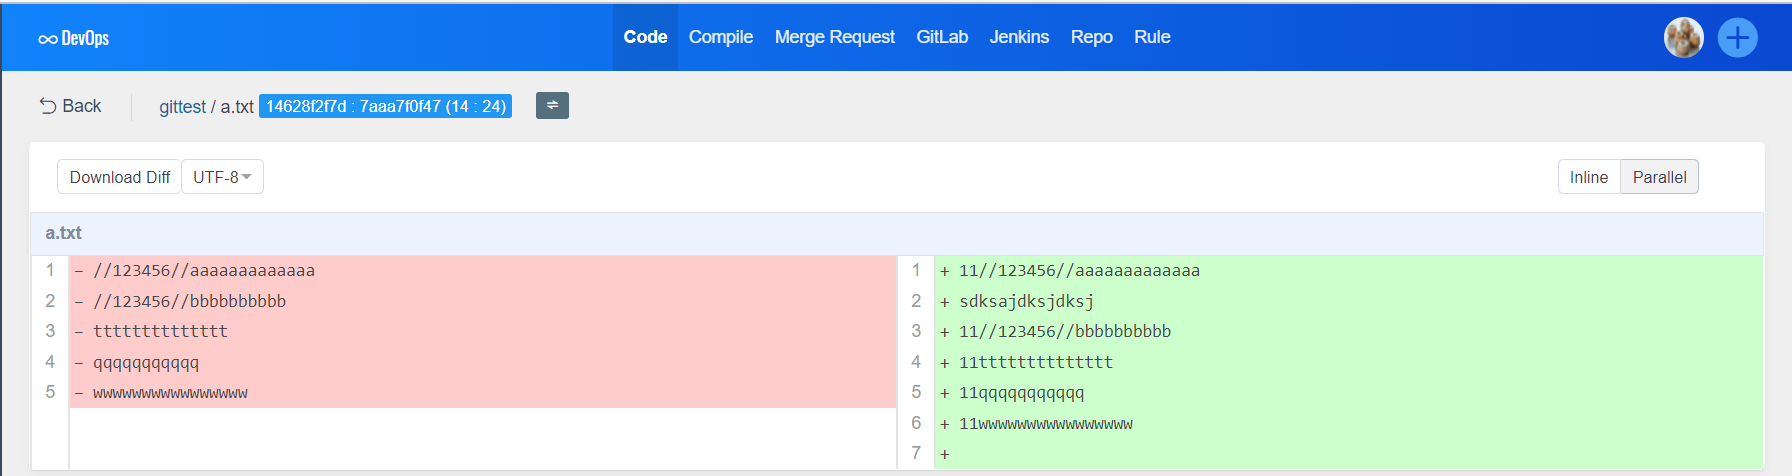Navigate to the Repo tab

click(x=1091, y=37)
